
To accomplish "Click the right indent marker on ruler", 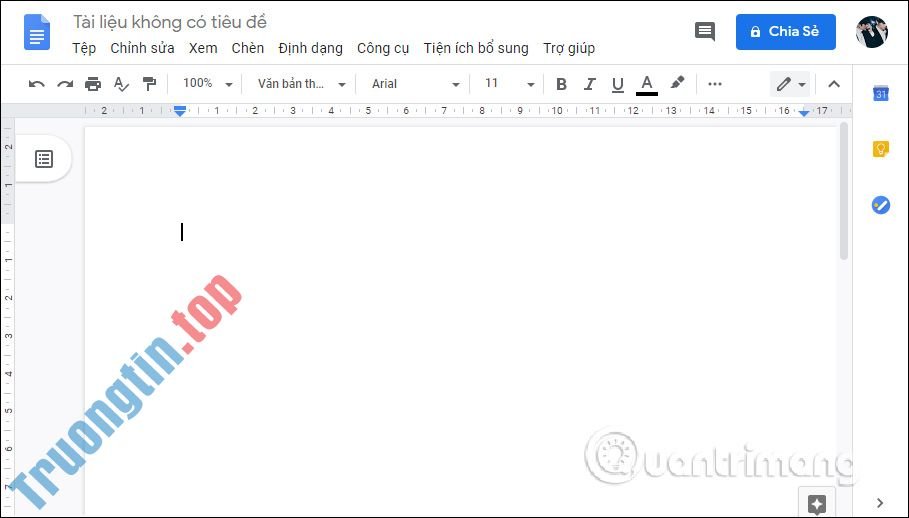I will point(803,112).
